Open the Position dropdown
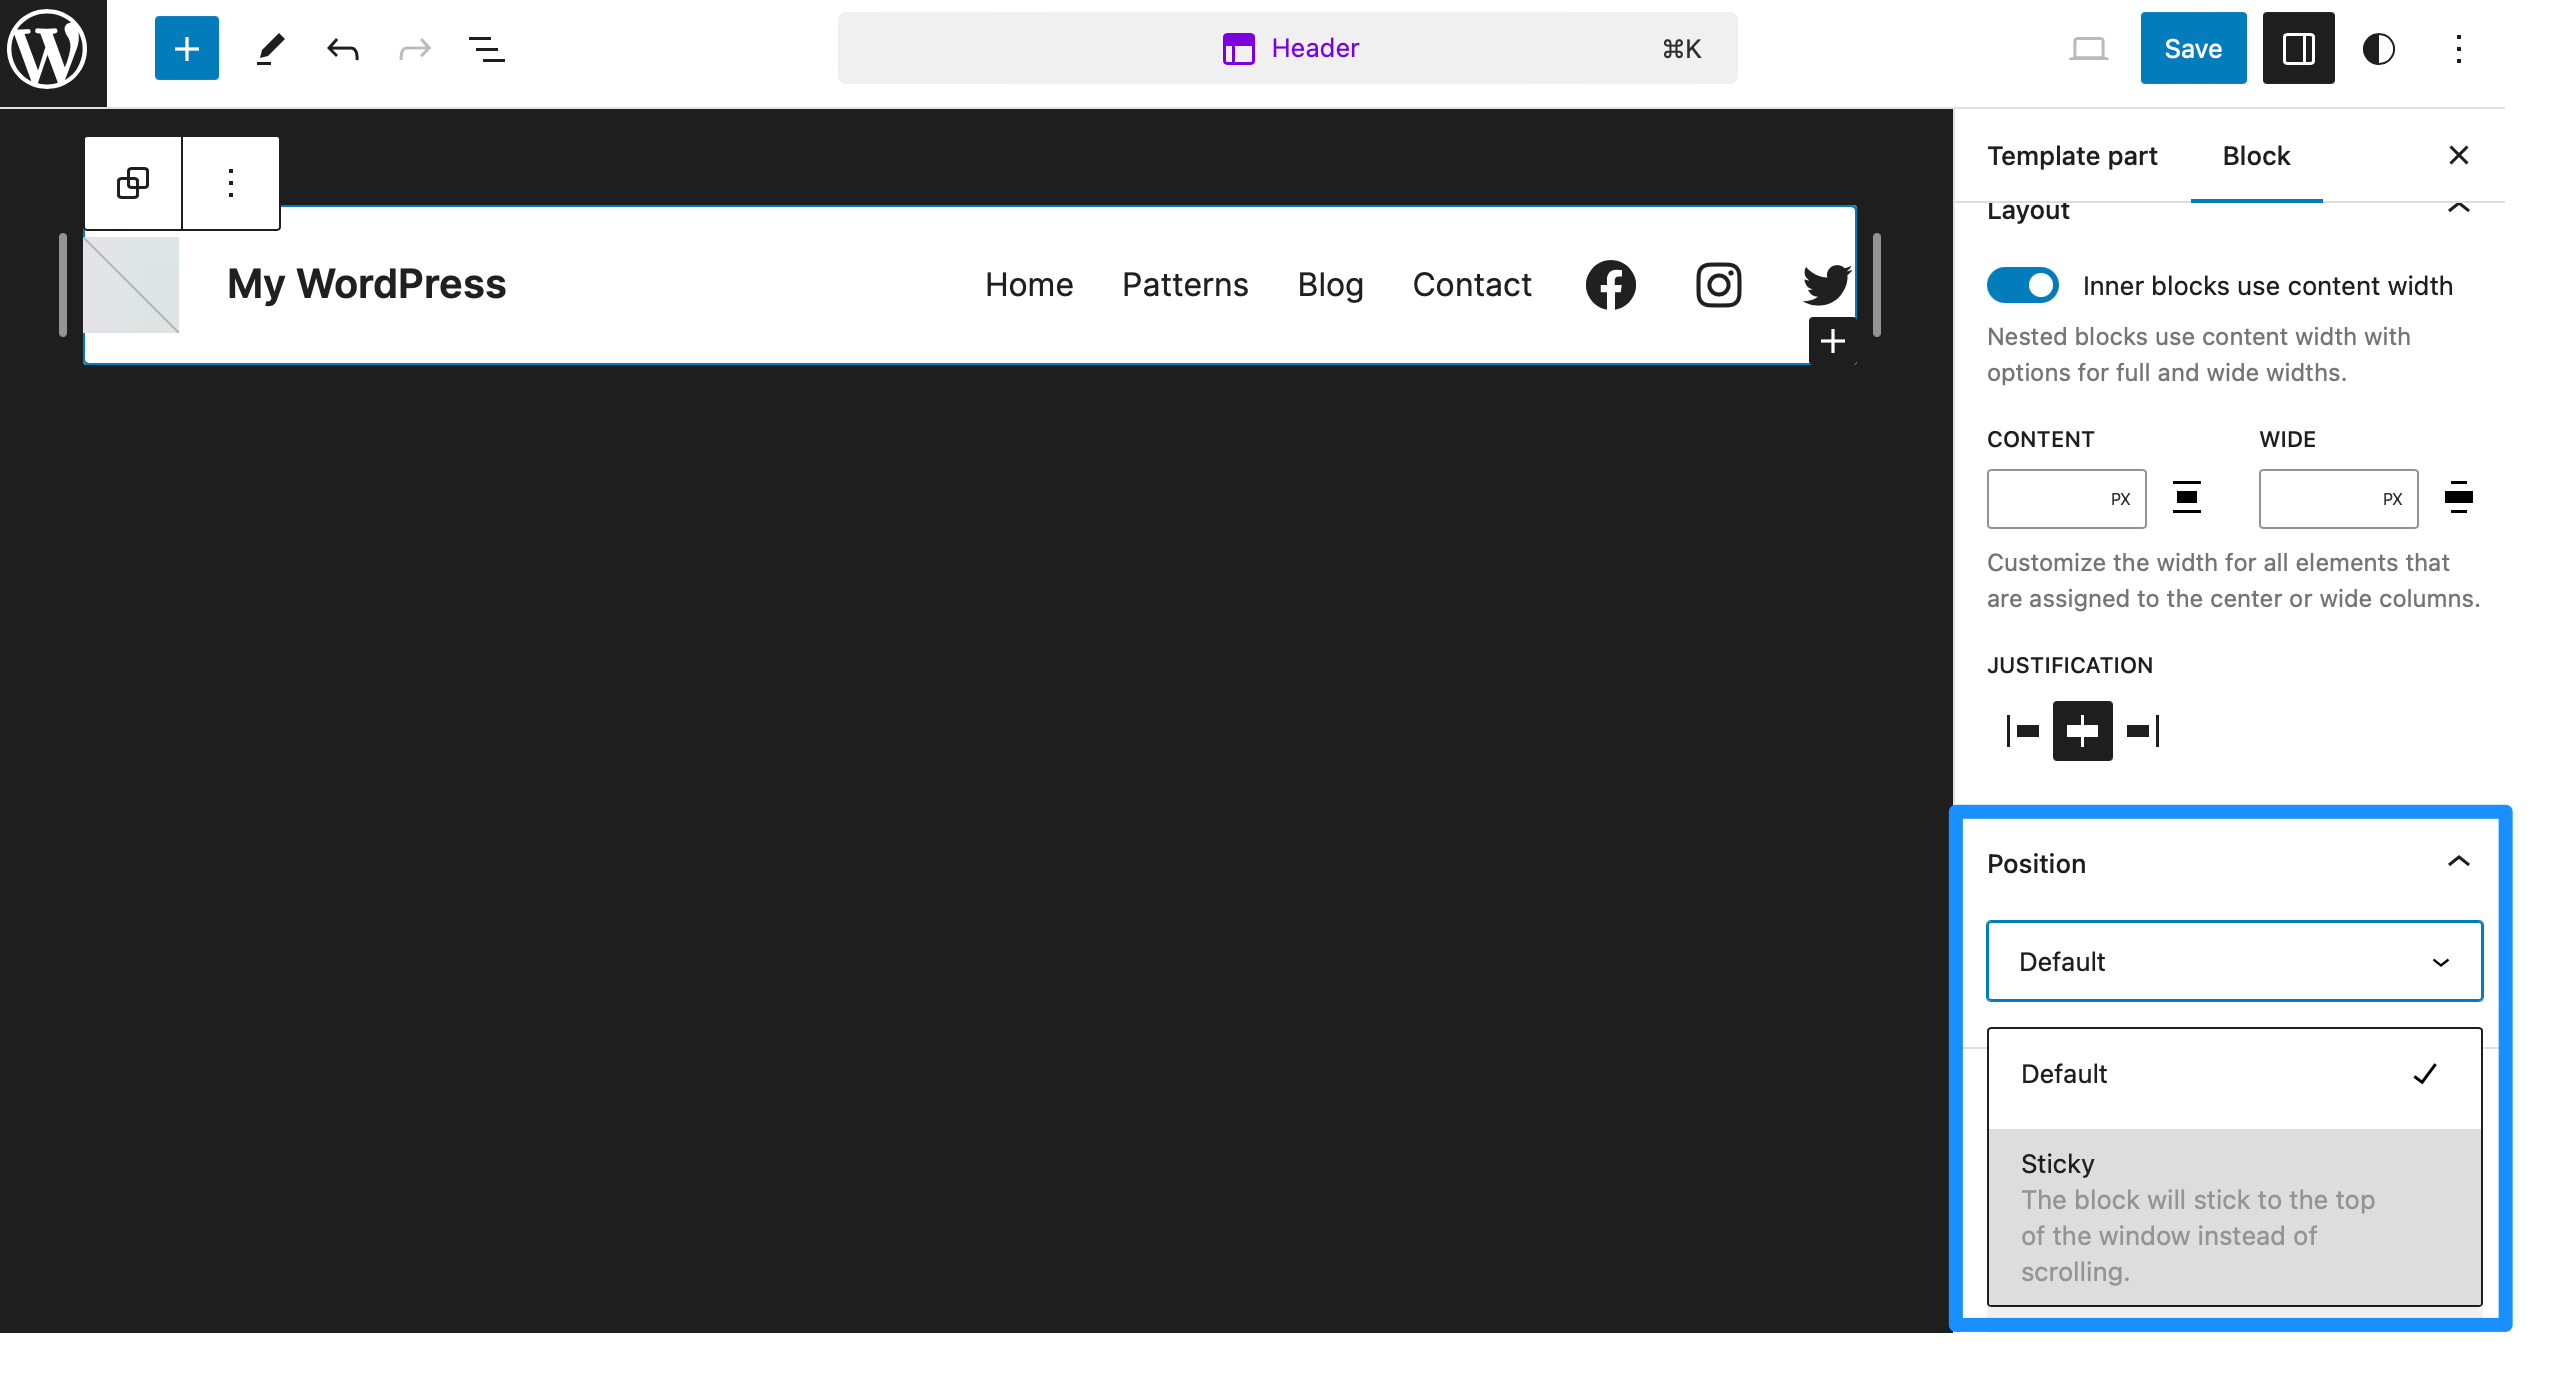 coord(2233,960)
